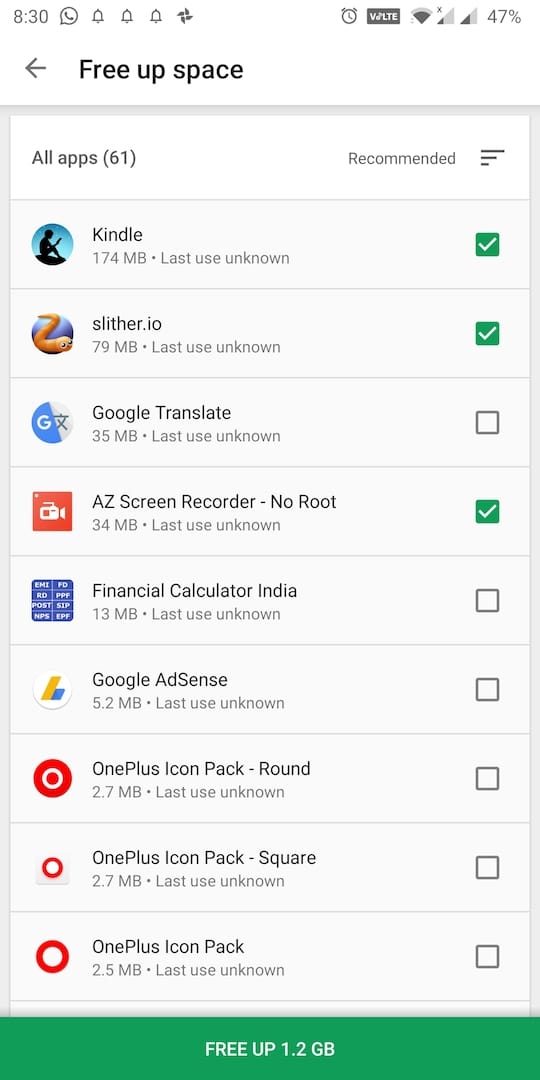This screenshot has height=1080, width=540.
Task: Uncheck AZ Screen Recorder checkbox
Action: click(487, 511)
